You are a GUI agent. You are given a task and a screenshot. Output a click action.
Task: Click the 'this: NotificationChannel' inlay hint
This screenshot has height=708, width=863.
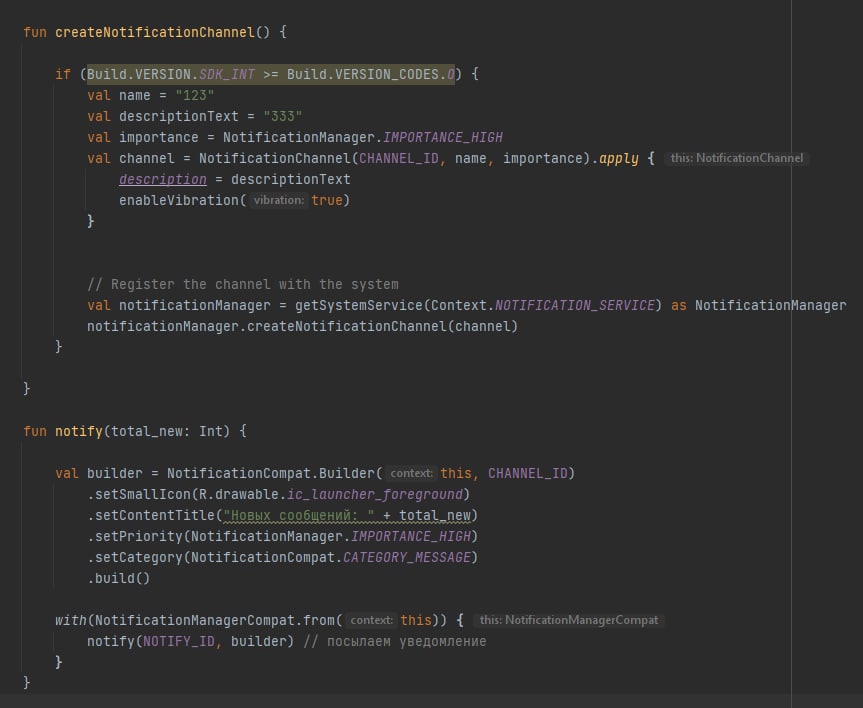(736, 158)
